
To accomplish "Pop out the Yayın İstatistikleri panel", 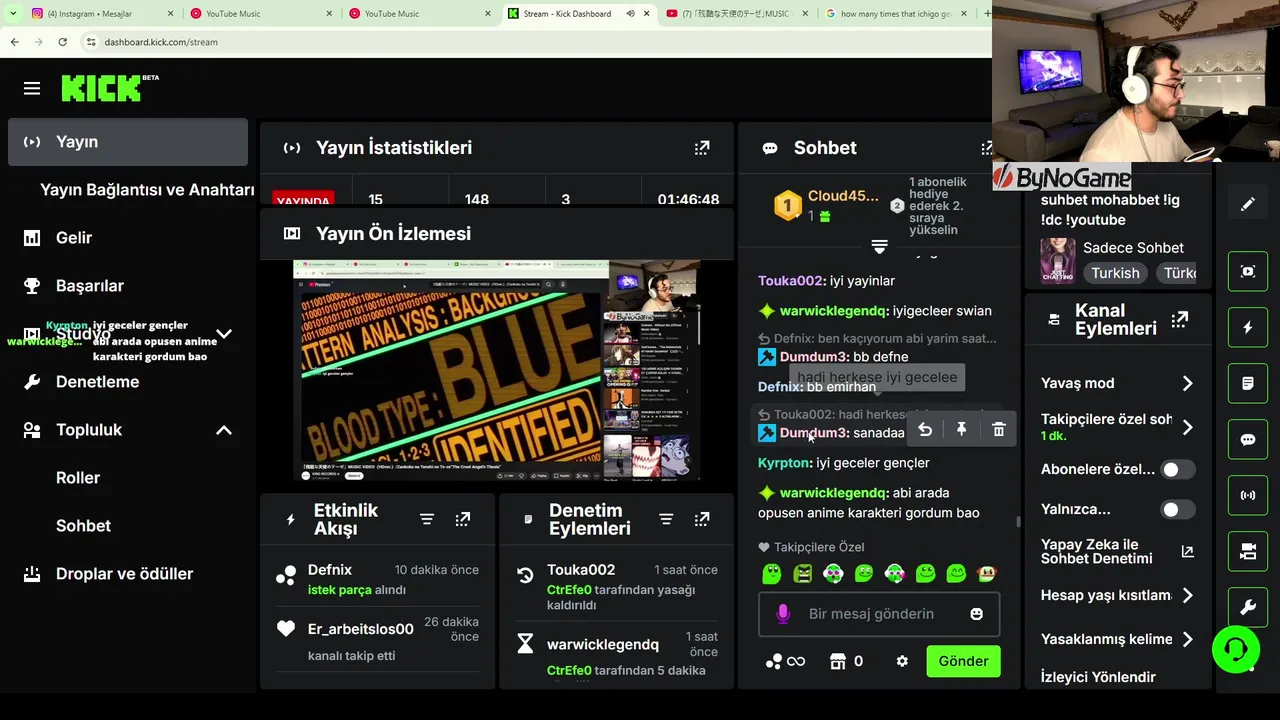I will (x=702, y=147).
